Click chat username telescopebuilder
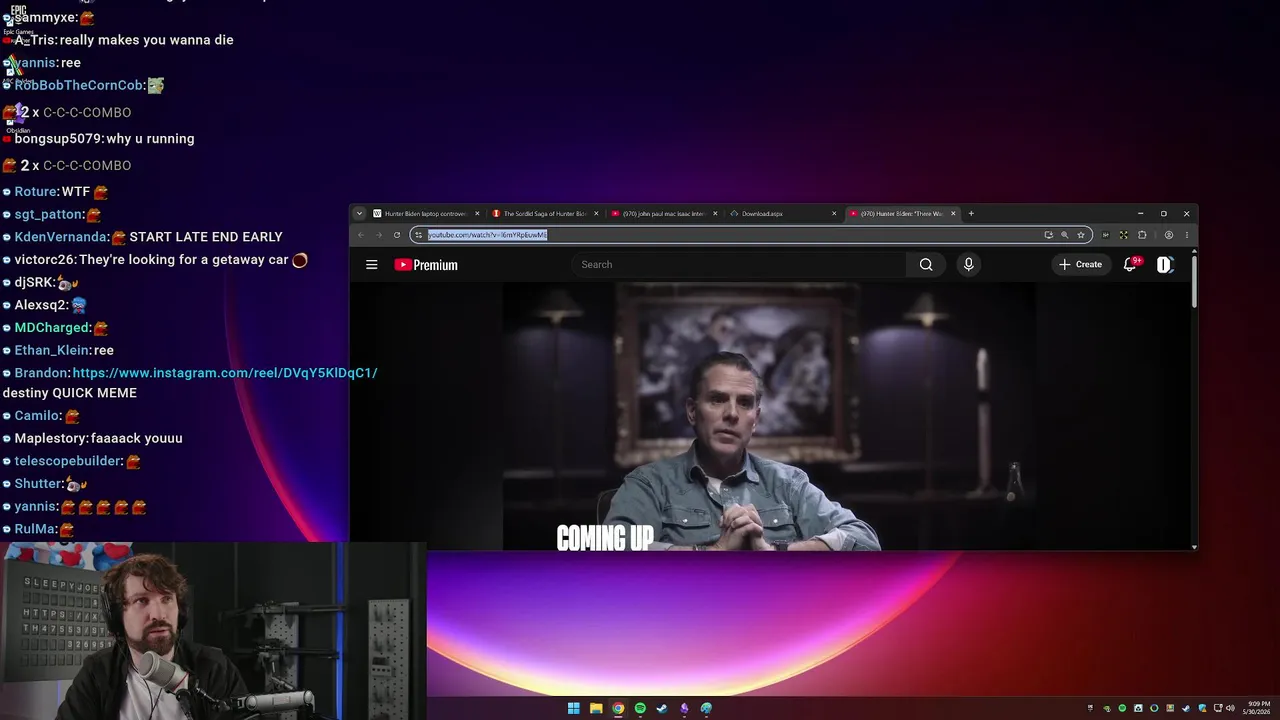The width and height of the screenshot is (1280, 720). 68,461
